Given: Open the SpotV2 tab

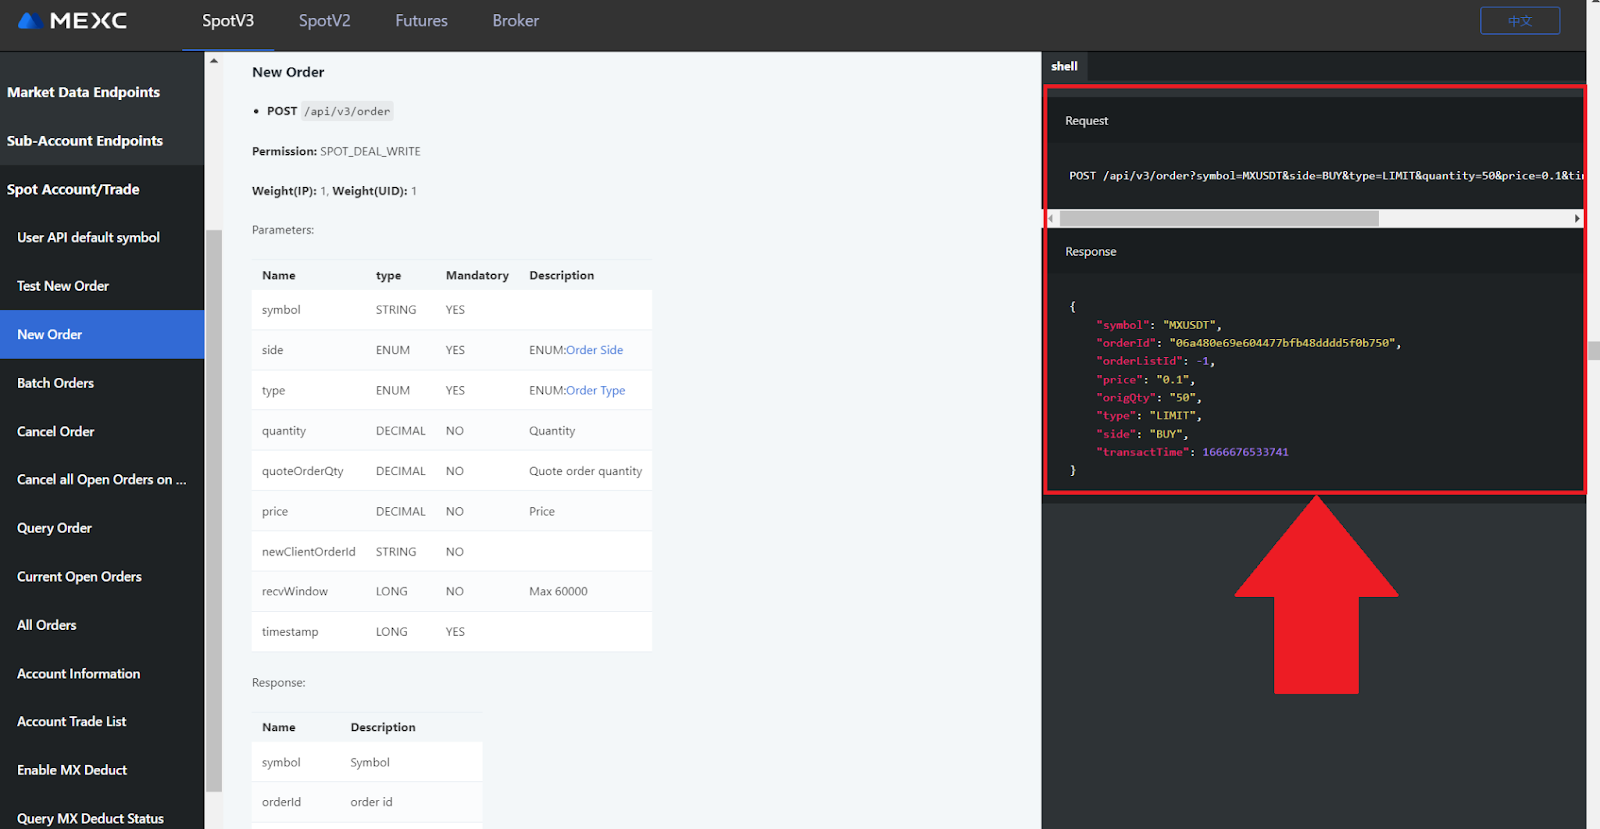Looking at the screenshot, I should click(x=325, y=21).
